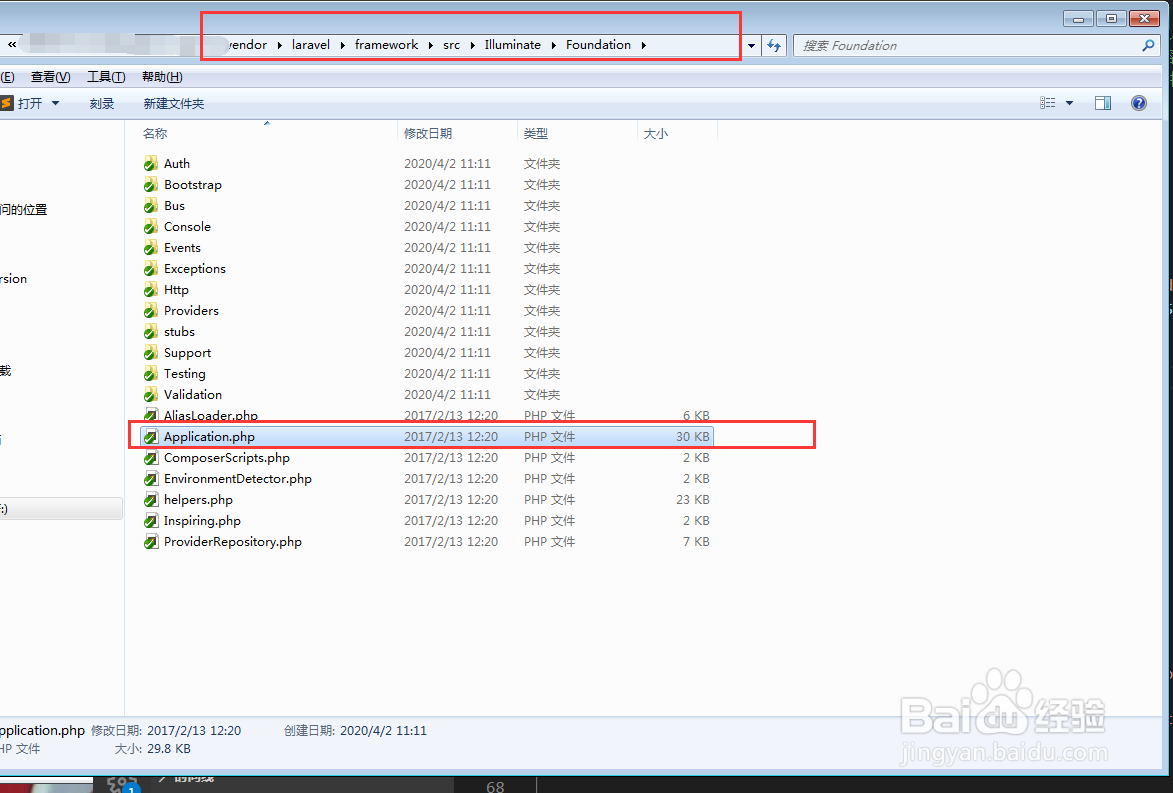This screenshot has height=793, width=1173.
Task: Navigate to laravel in address bar
Action: click(x=310, y=45)
